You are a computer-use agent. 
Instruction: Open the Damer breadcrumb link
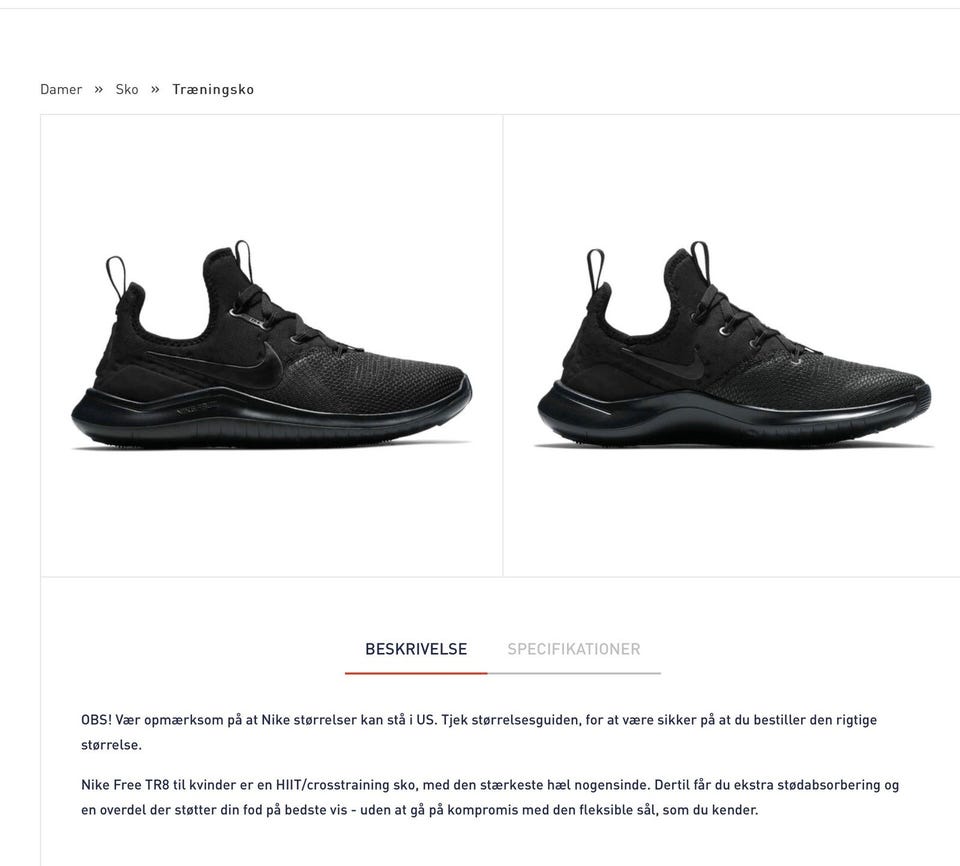coord(61,89)
